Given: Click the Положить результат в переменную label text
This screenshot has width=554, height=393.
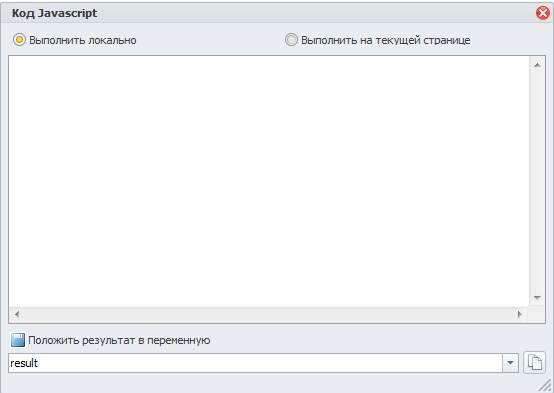Looking at the screenshot, I should [119, 340].
